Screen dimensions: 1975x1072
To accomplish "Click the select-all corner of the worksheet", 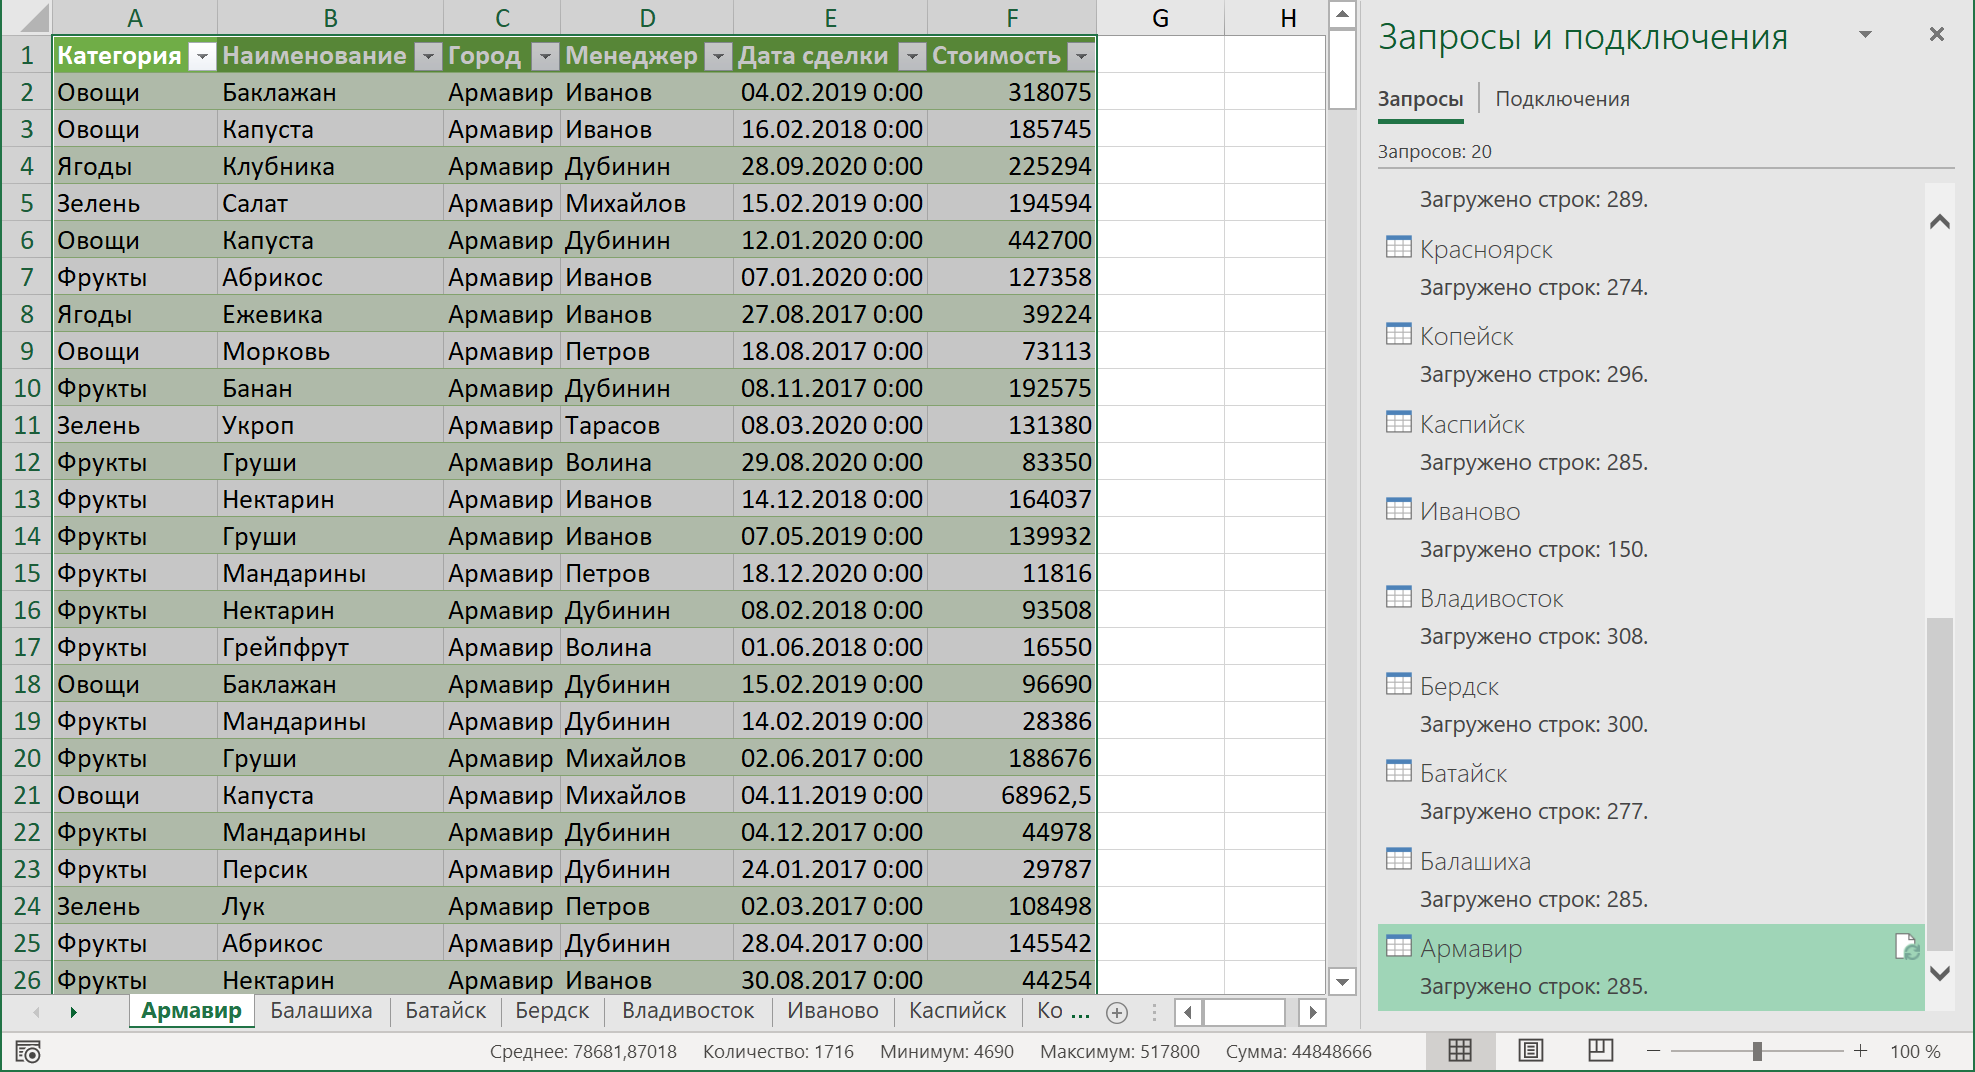I will click(x=26, y=18).
